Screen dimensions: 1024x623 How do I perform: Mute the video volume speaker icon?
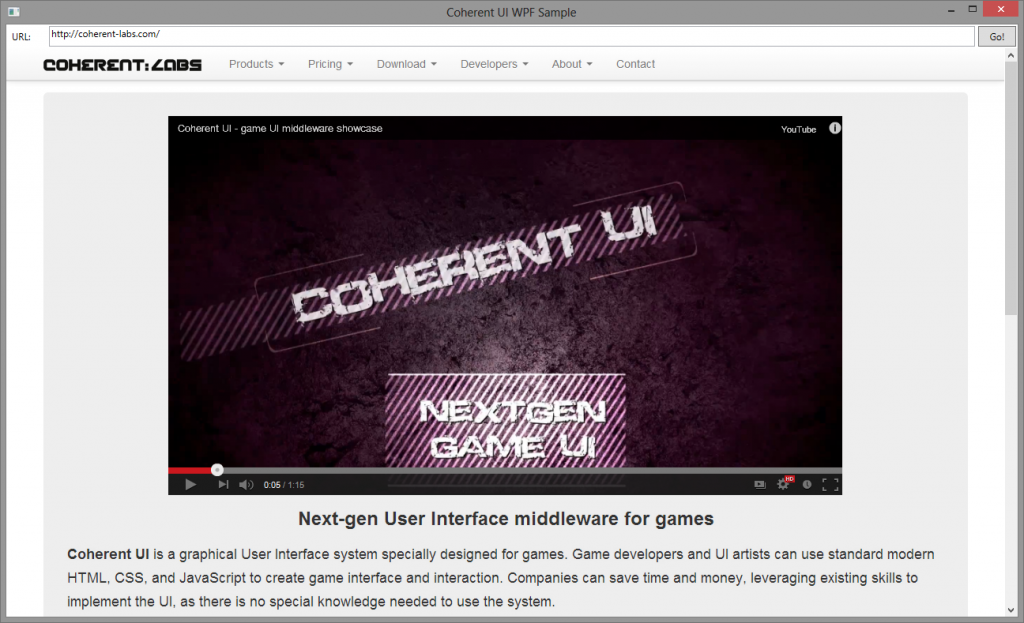(x=246, y=485)
